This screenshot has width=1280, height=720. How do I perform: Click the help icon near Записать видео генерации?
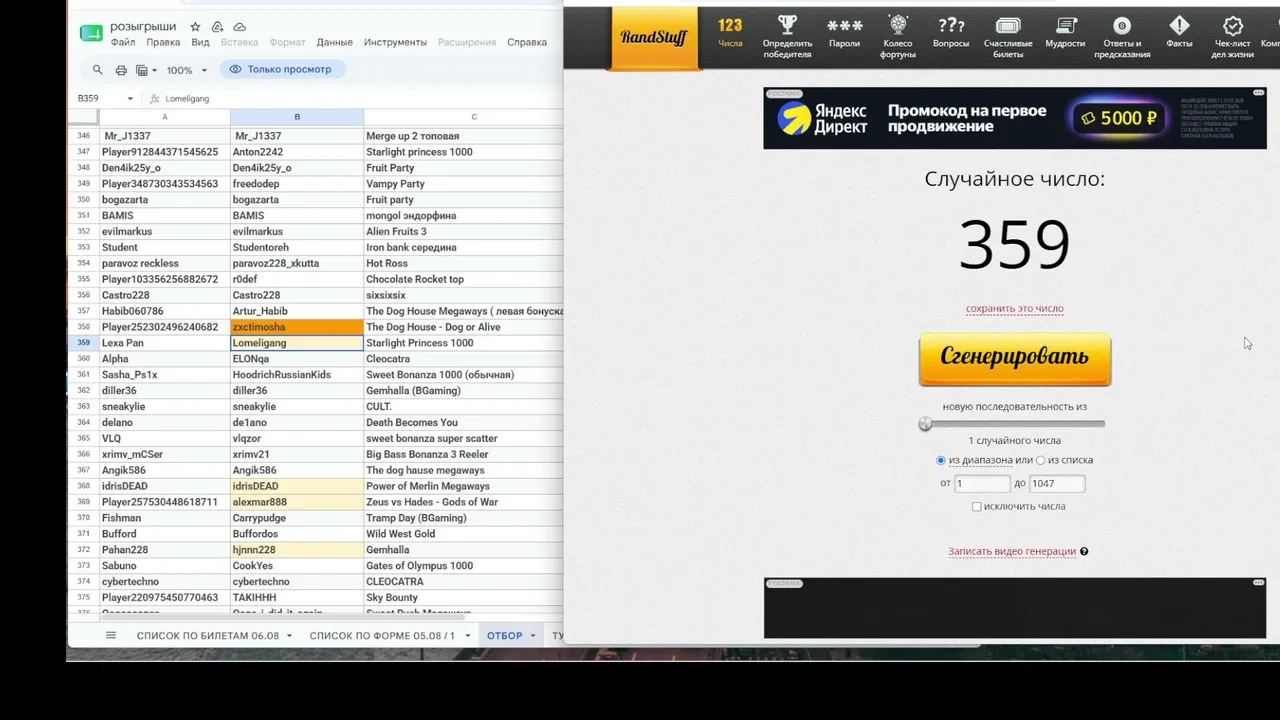(x=1084, y=551)
